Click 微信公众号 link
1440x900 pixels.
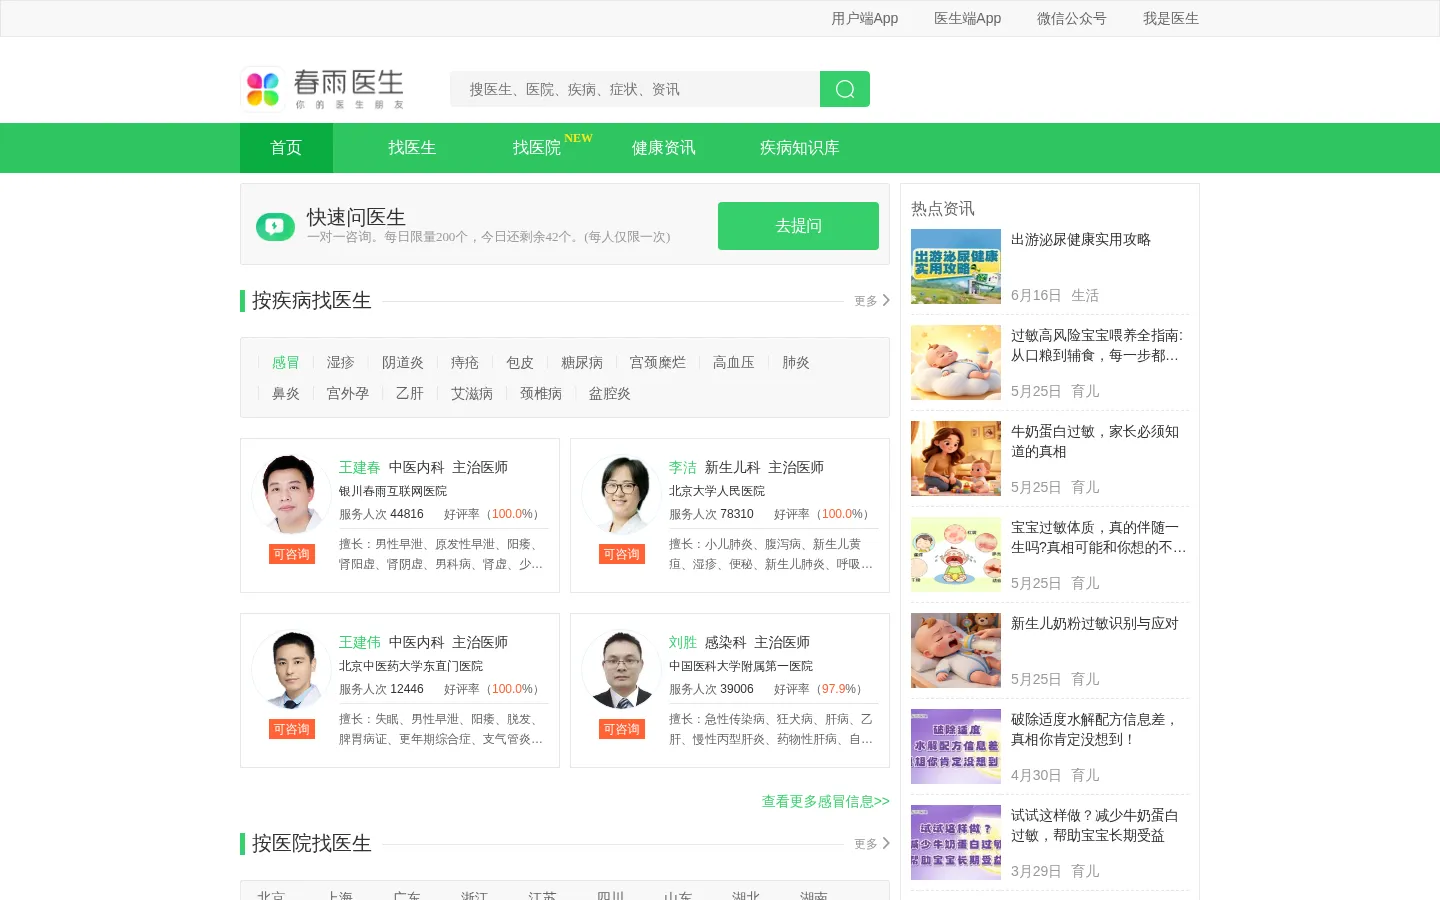point(1072,18)
